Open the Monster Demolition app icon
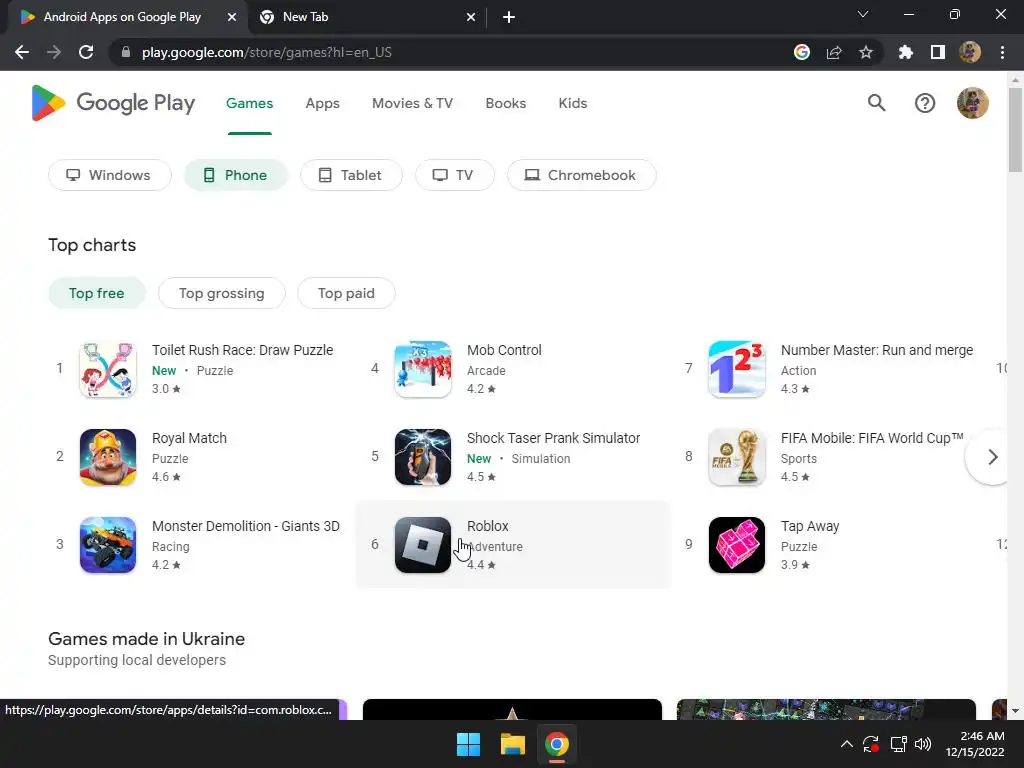This screenshot has width=1024, height=768. pos(108,545)
